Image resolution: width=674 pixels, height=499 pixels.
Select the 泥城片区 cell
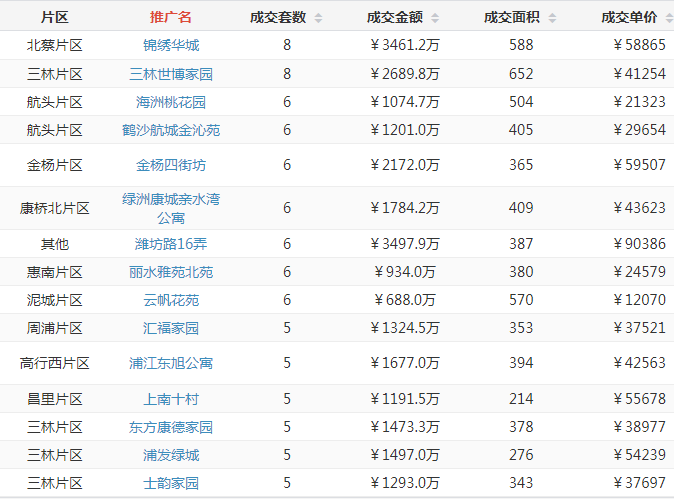(x=55, y=300)
